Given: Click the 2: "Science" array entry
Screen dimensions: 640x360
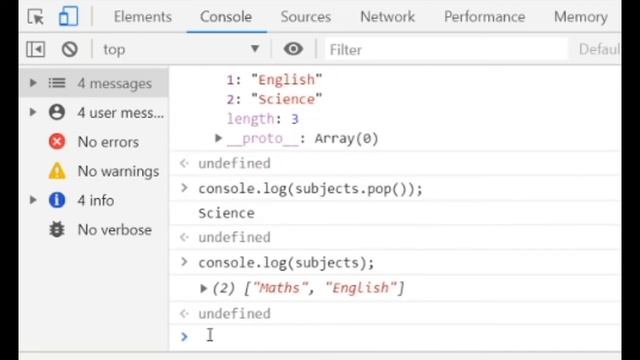Looking at the screenshot, I should coord(274,99).
